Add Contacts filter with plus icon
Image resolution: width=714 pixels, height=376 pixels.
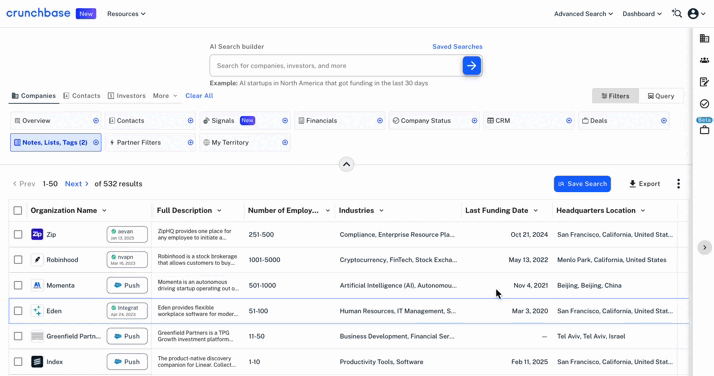click(190, 121)
